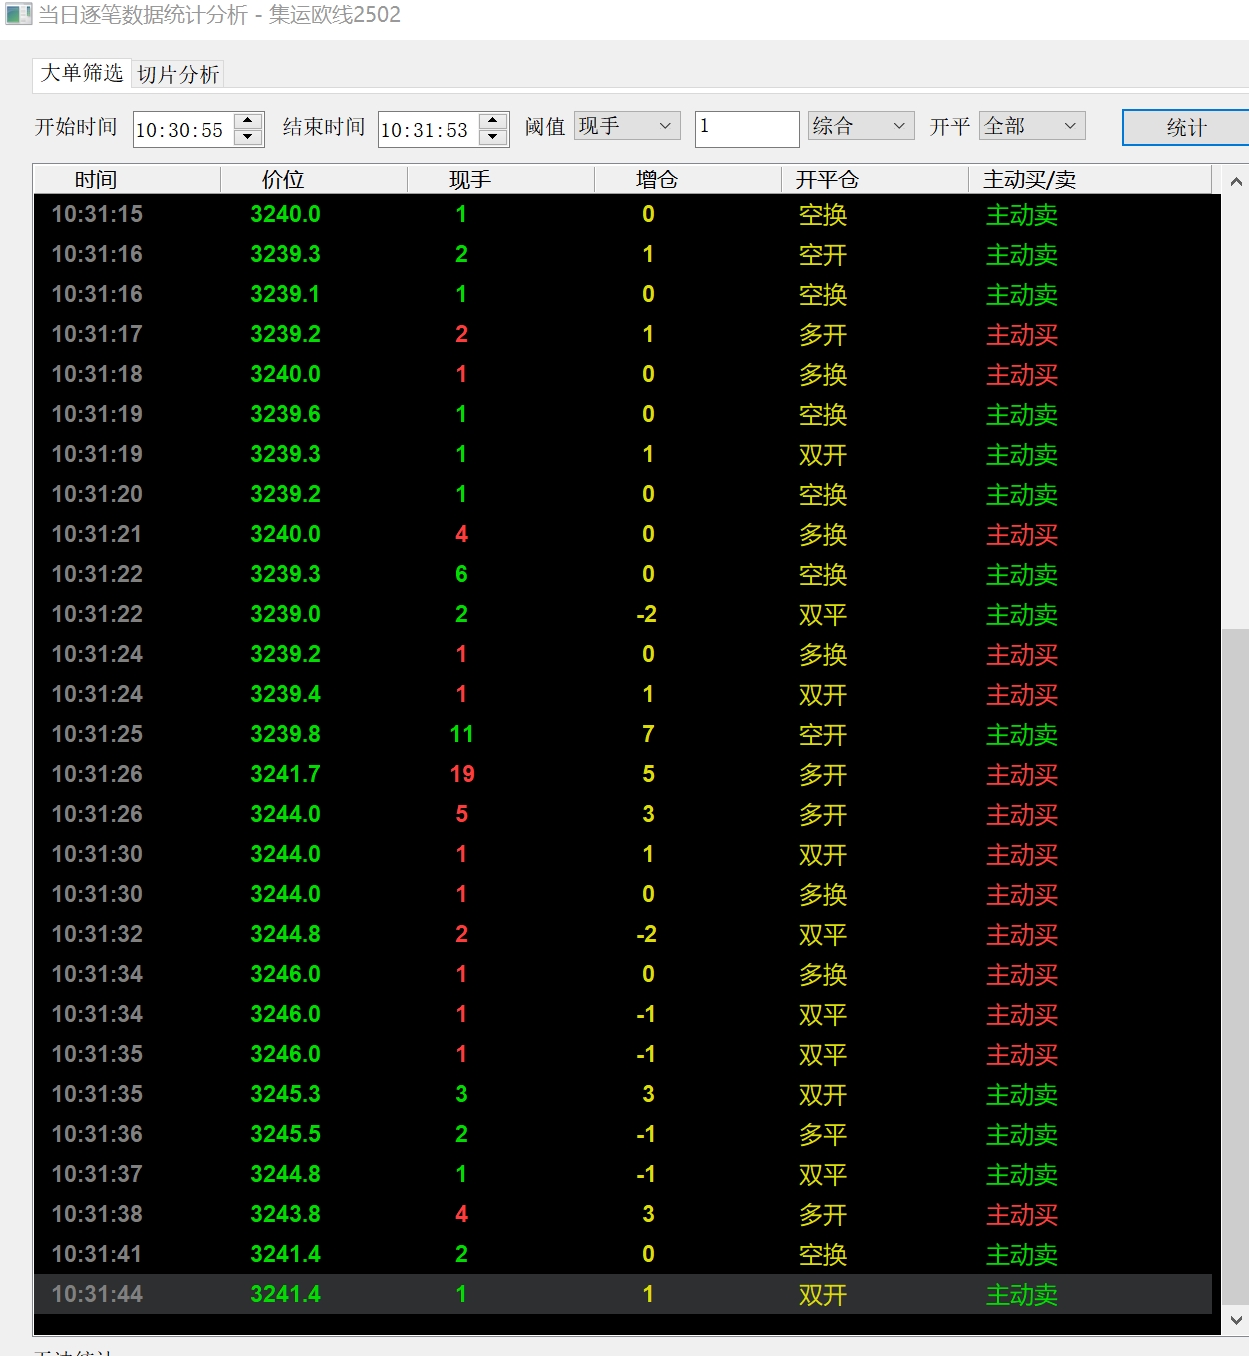Switch to the 大单筛选 tab
Image resolution: width=1249 pixels, height=1356 pixels.
coord(82,73)
